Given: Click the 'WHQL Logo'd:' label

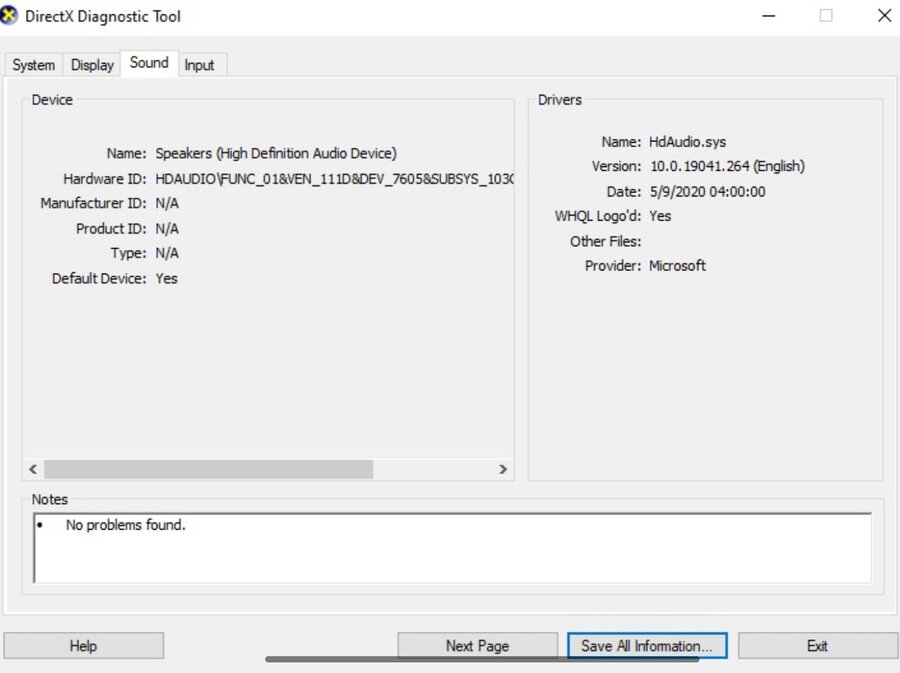Looking at the screenshot, I should click(598, 216).
